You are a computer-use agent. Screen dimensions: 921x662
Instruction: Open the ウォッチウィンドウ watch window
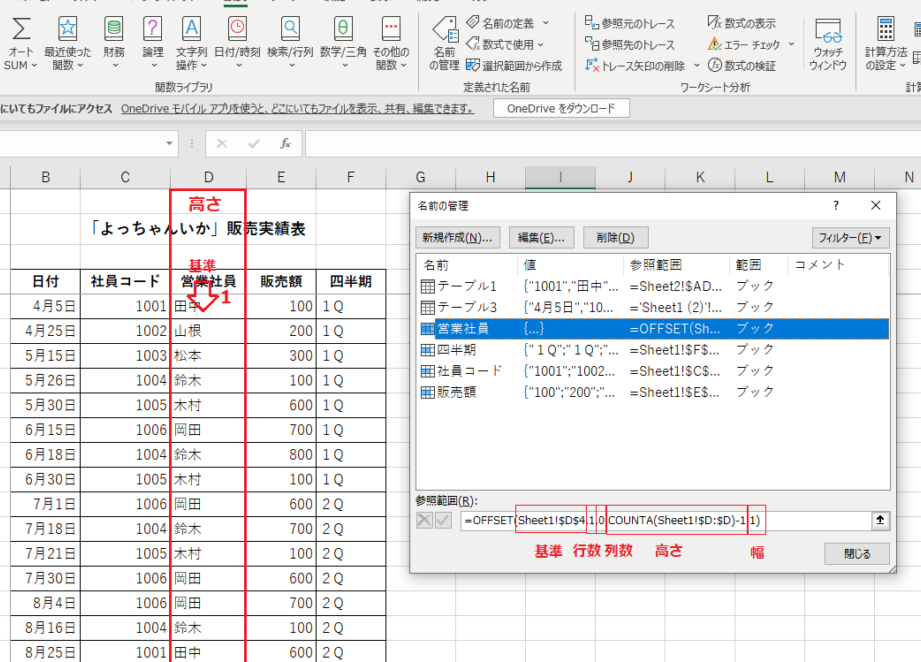pyautogui.click(x=828, y=44)
